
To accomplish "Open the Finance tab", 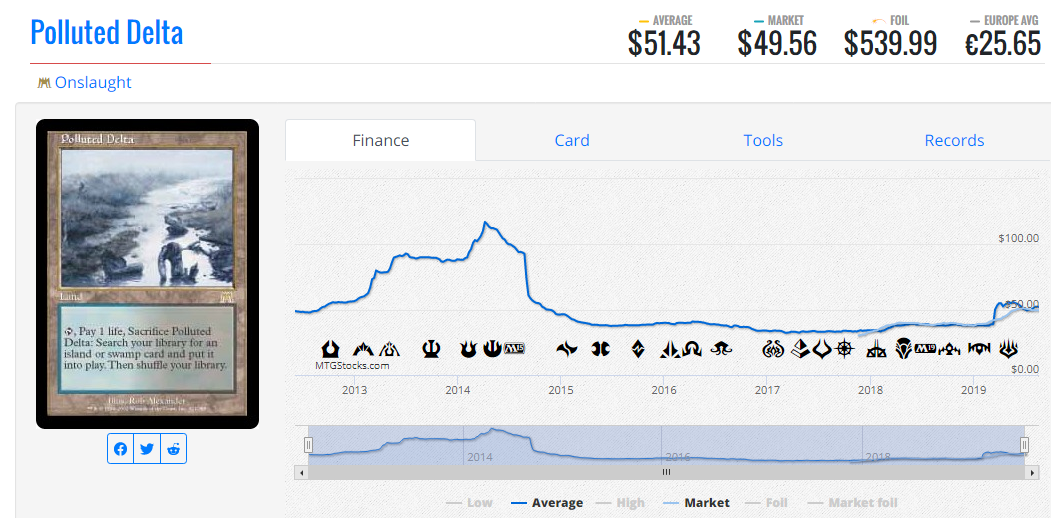I will tap(381, 141).
